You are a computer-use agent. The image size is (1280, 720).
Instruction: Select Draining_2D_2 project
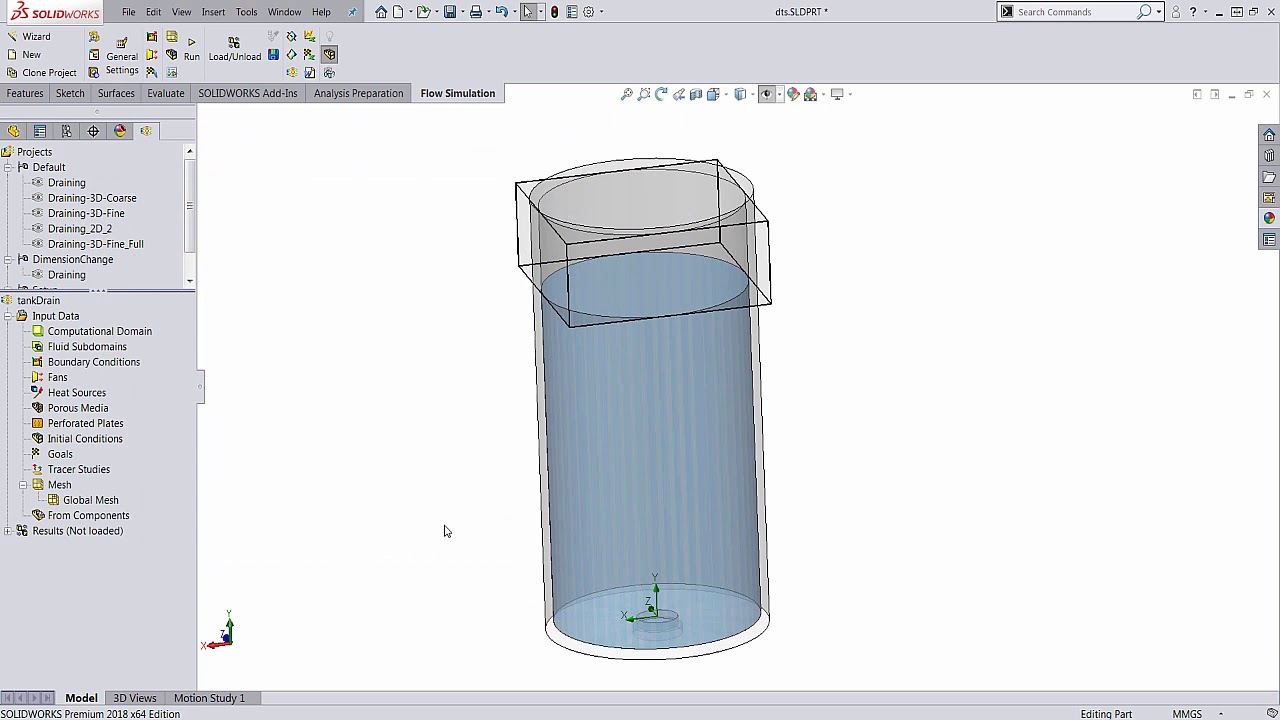click(80, 229)
